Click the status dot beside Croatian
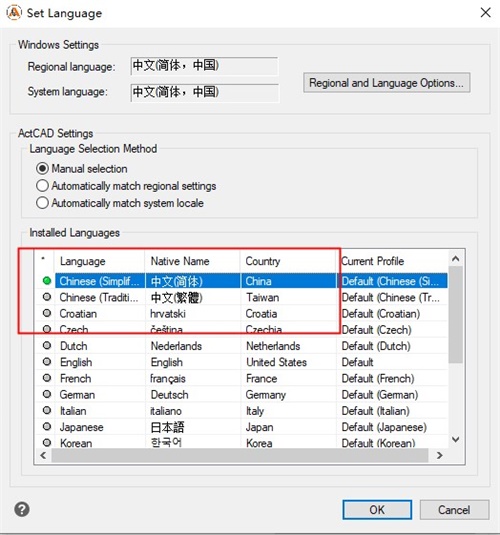500x535 pixels. 47,313
